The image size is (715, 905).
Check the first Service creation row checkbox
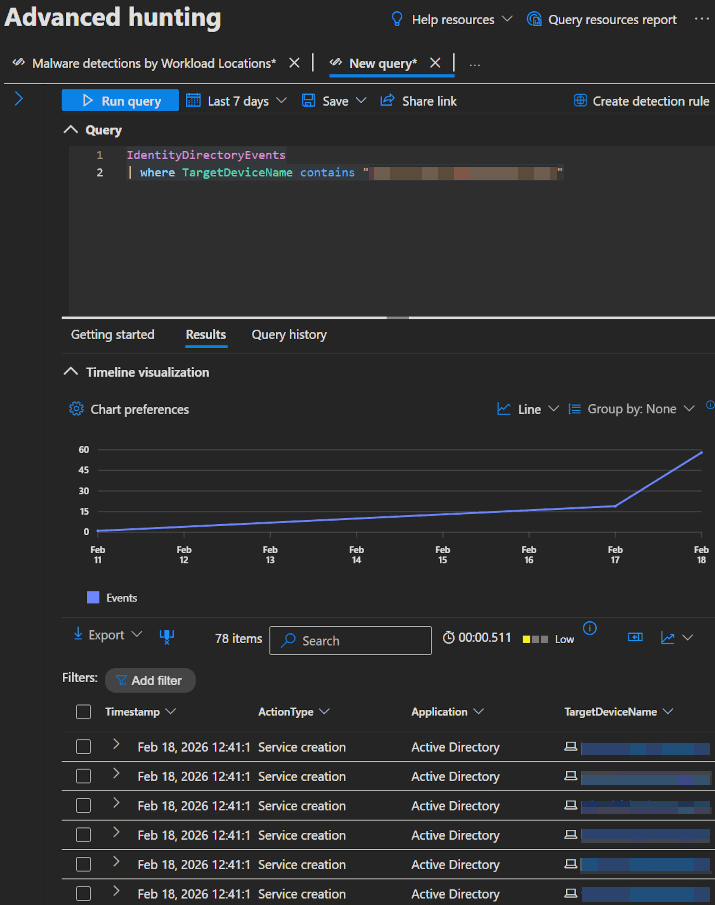point(84,747)
